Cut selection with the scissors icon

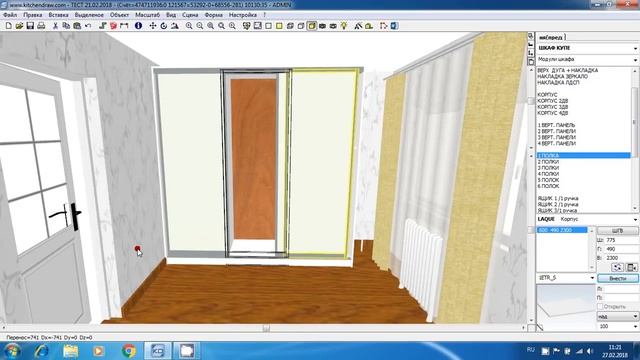coord(55,26)
